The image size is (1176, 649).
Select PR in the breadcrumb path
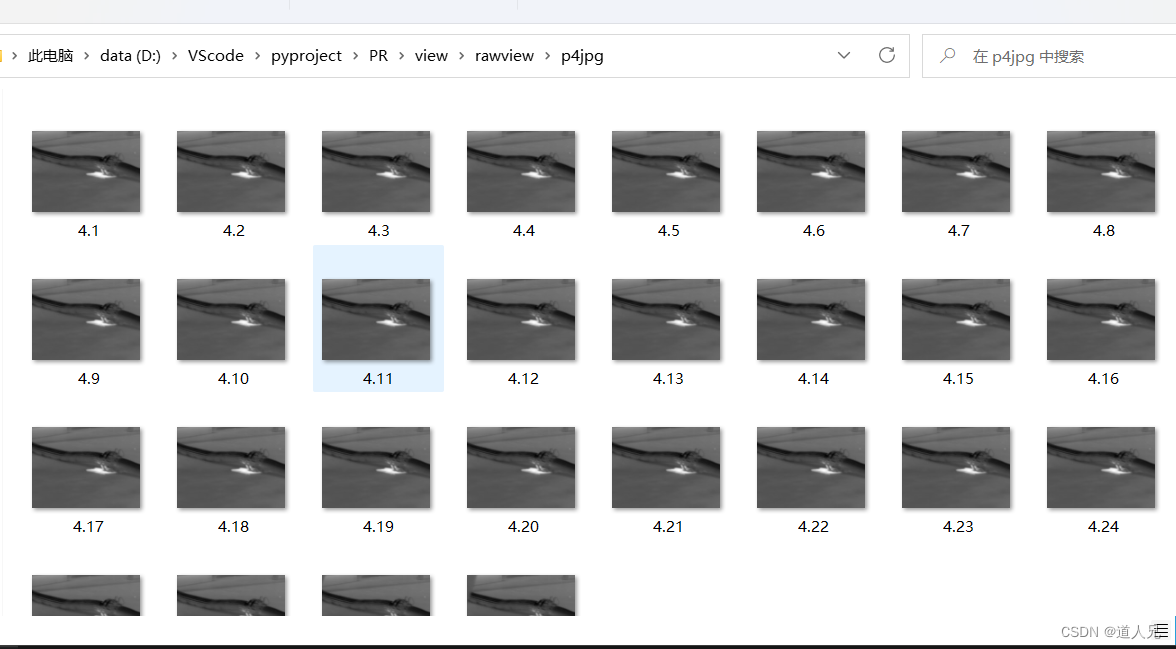(x=378, y=56)
